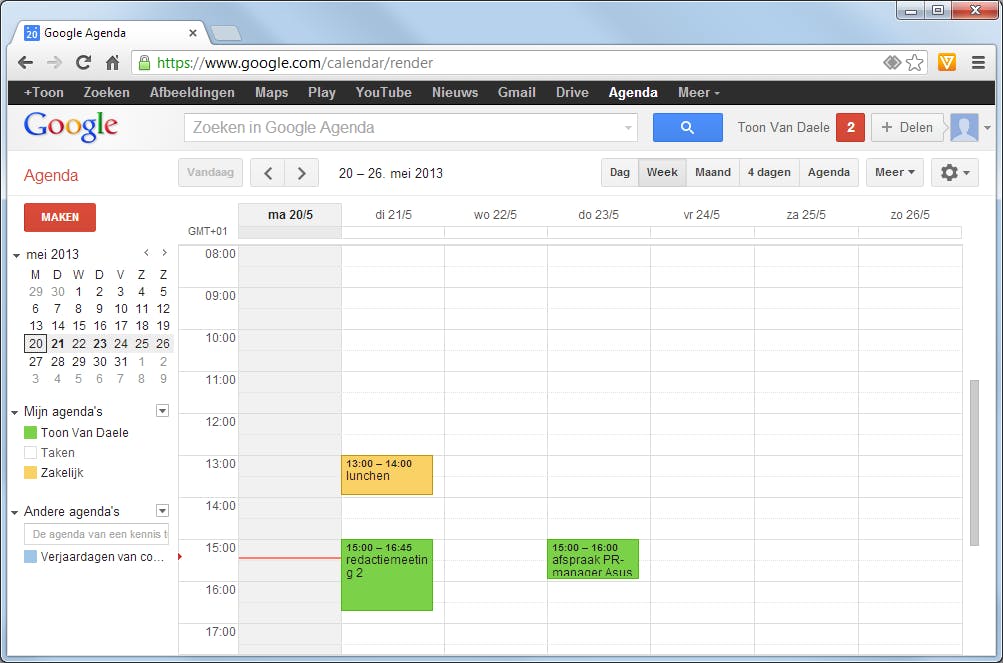
Task: Open browser home page icon
Action: pos(113,63)
